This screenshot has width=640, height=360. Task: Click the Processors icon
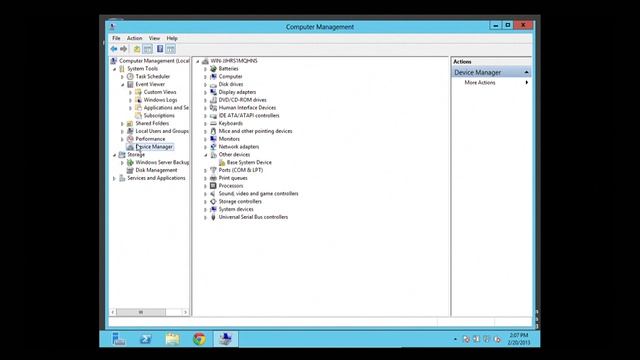213,186
